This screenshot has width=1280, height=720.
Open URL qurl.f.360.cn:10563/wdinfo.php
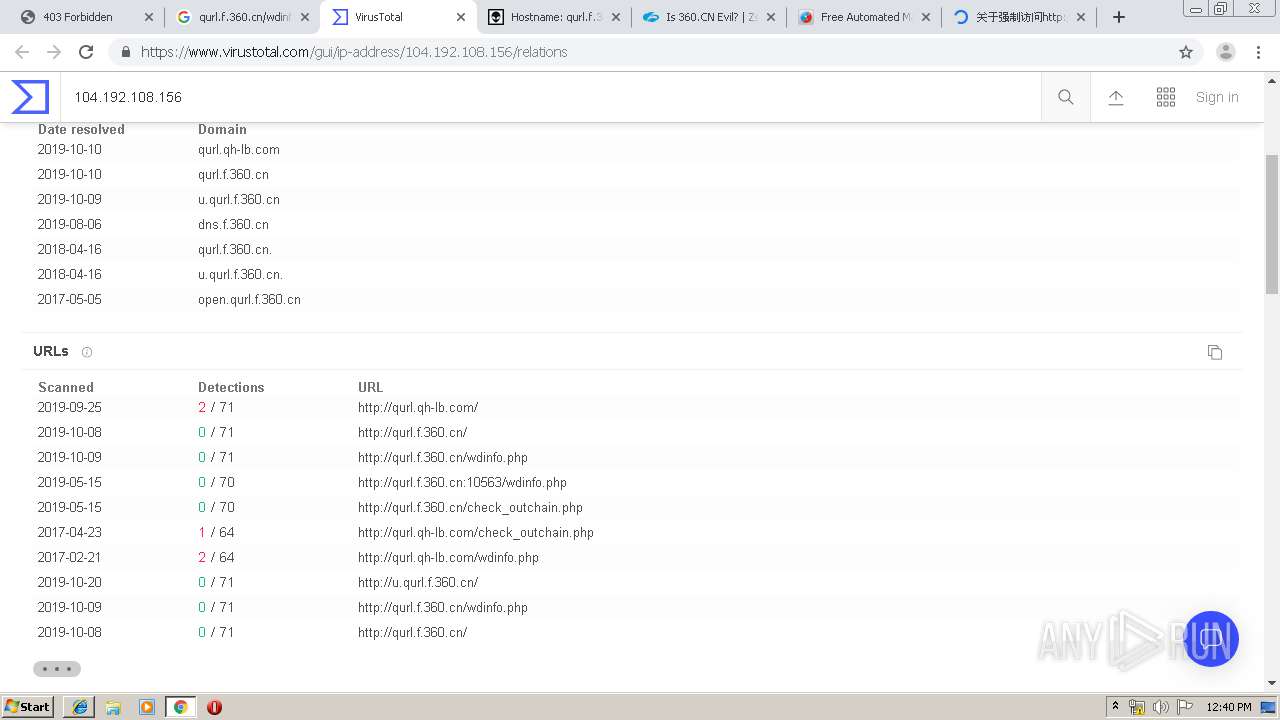point(462,482)
